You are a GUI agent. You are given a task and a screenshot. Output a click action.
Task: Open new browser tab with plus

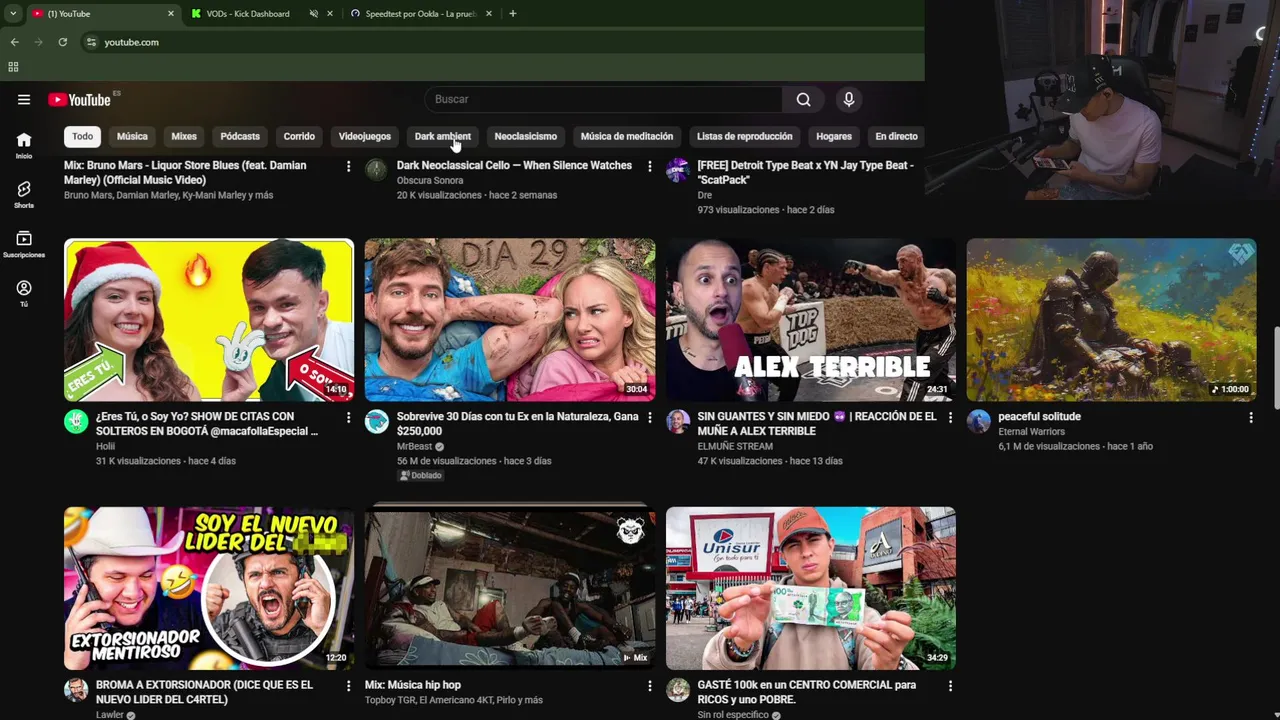[x=513, y=13]
